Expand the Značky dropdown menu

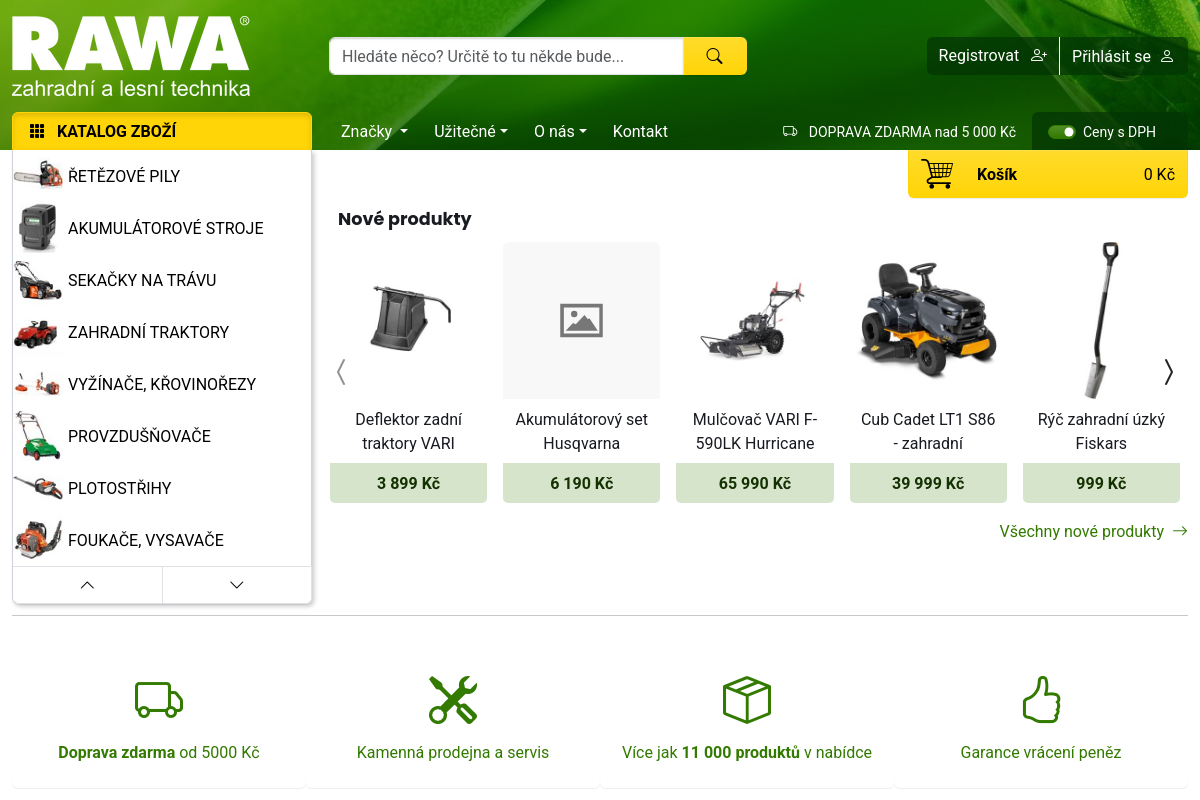point(374,131)
